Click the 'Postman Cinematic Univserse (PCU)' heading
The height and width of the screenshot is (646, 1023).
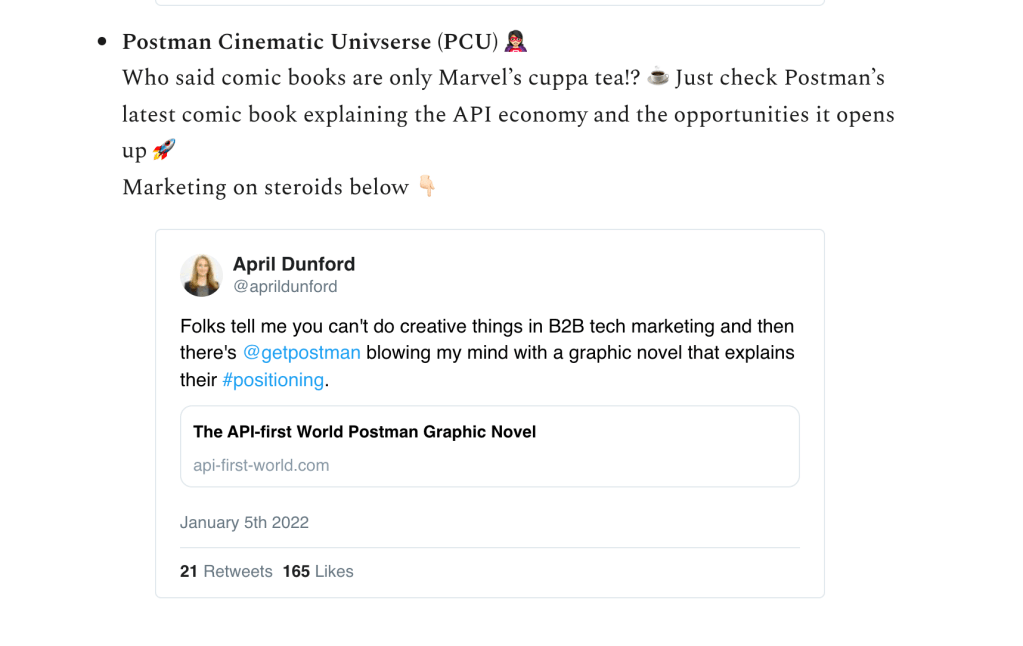point(310,42)
